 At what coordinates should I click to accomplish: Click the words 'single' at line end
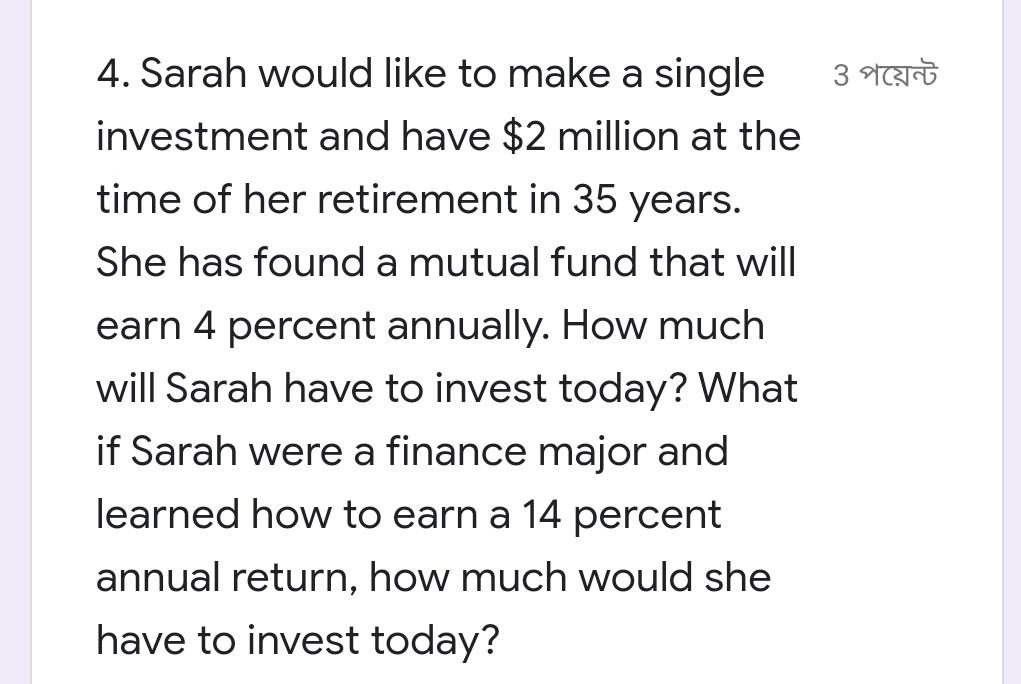(709, 75)
